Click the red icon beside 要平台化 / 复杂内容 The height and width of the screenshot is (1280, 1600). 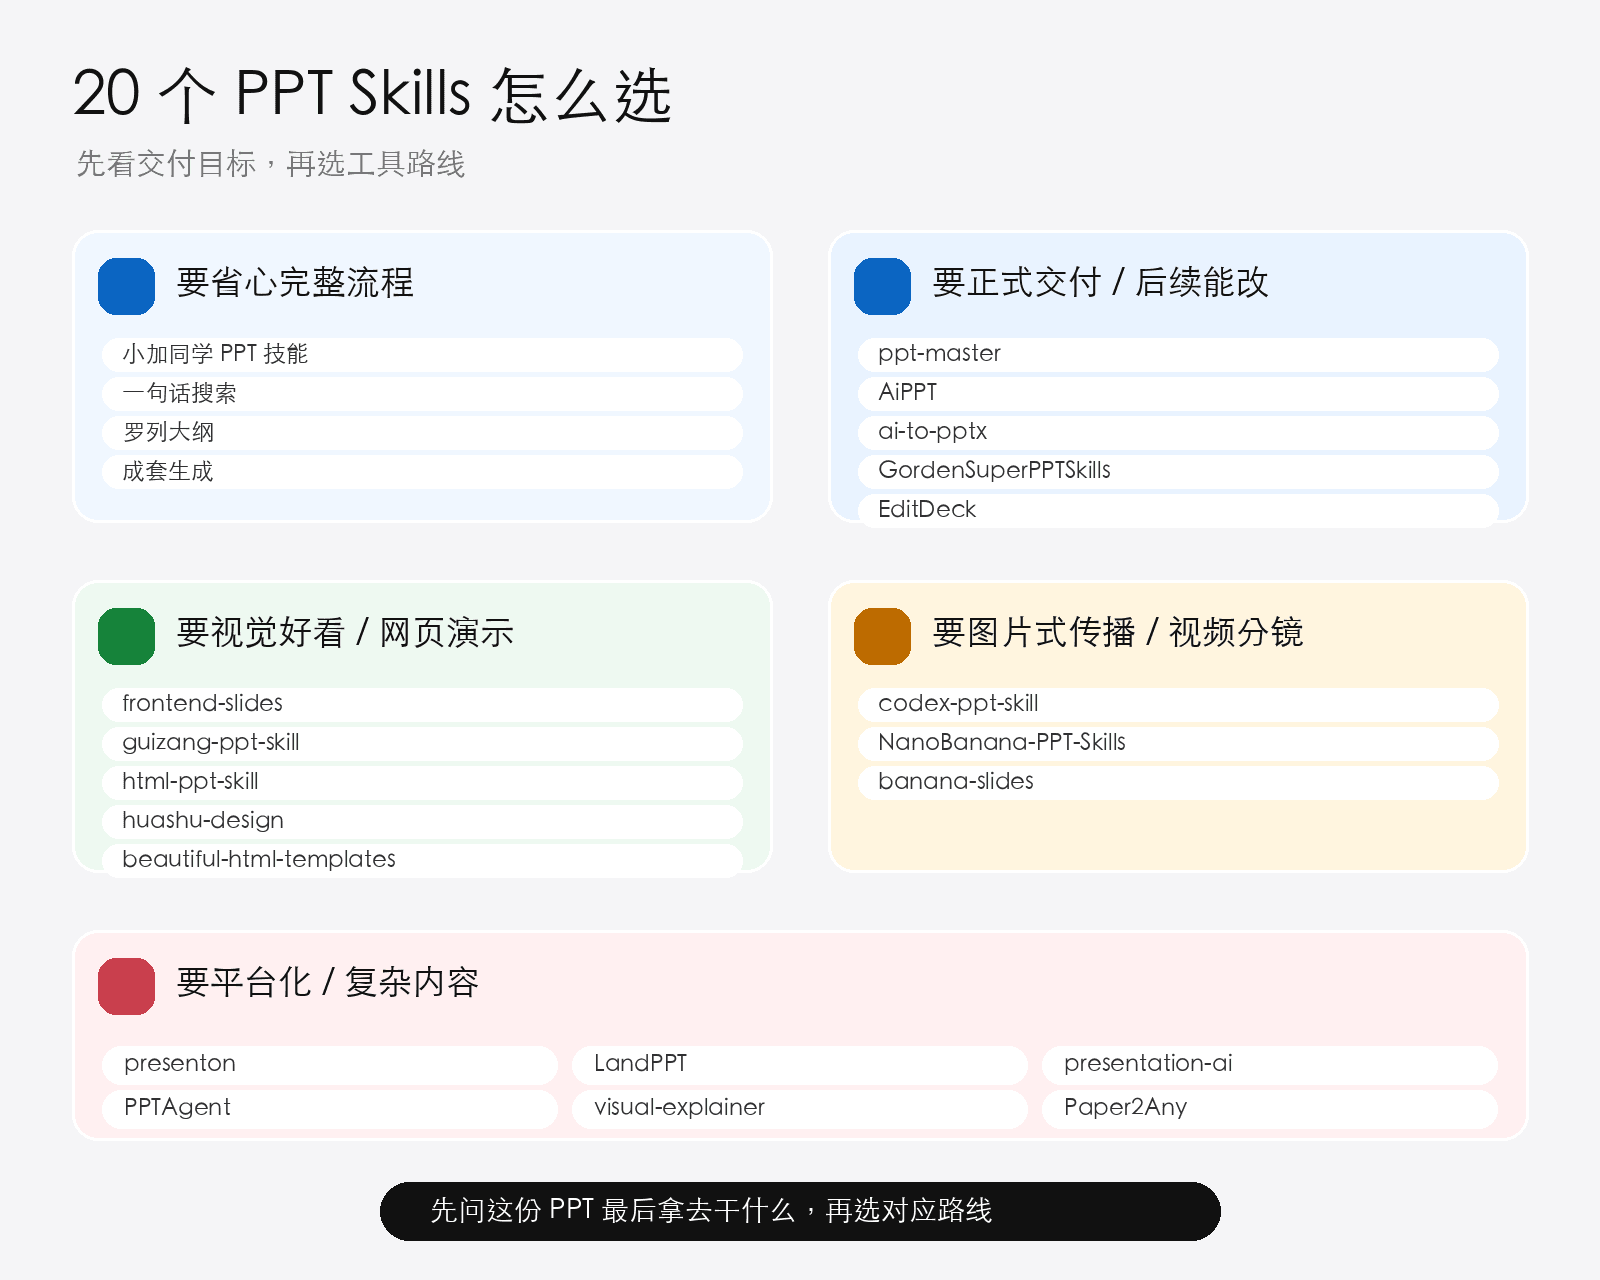126,986
